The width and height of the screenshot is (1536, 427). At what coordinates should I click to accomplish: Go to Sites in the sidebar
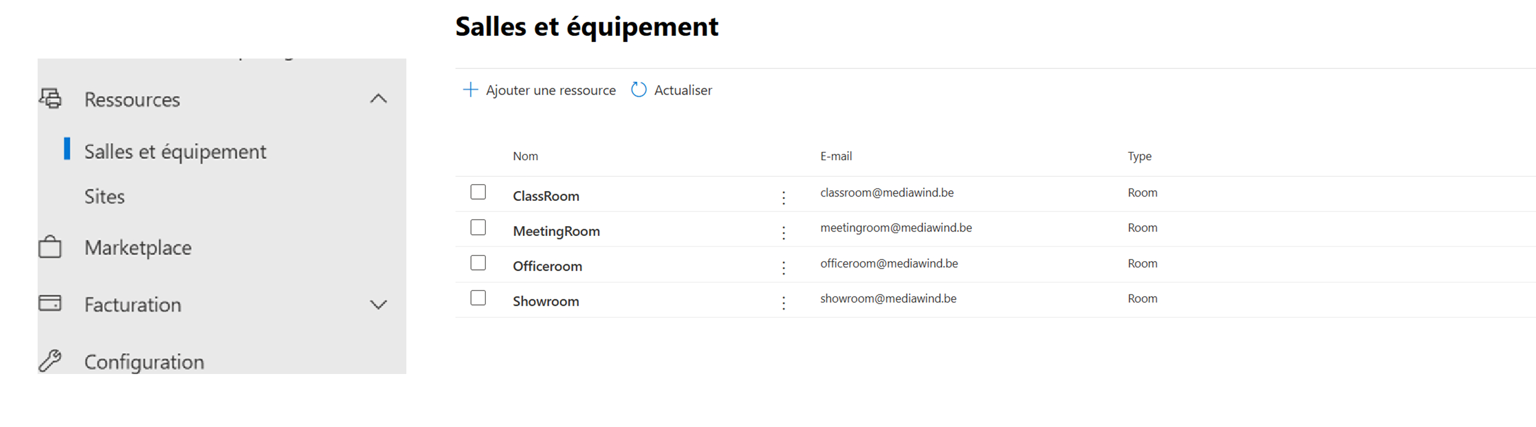[x=104, y=197]
